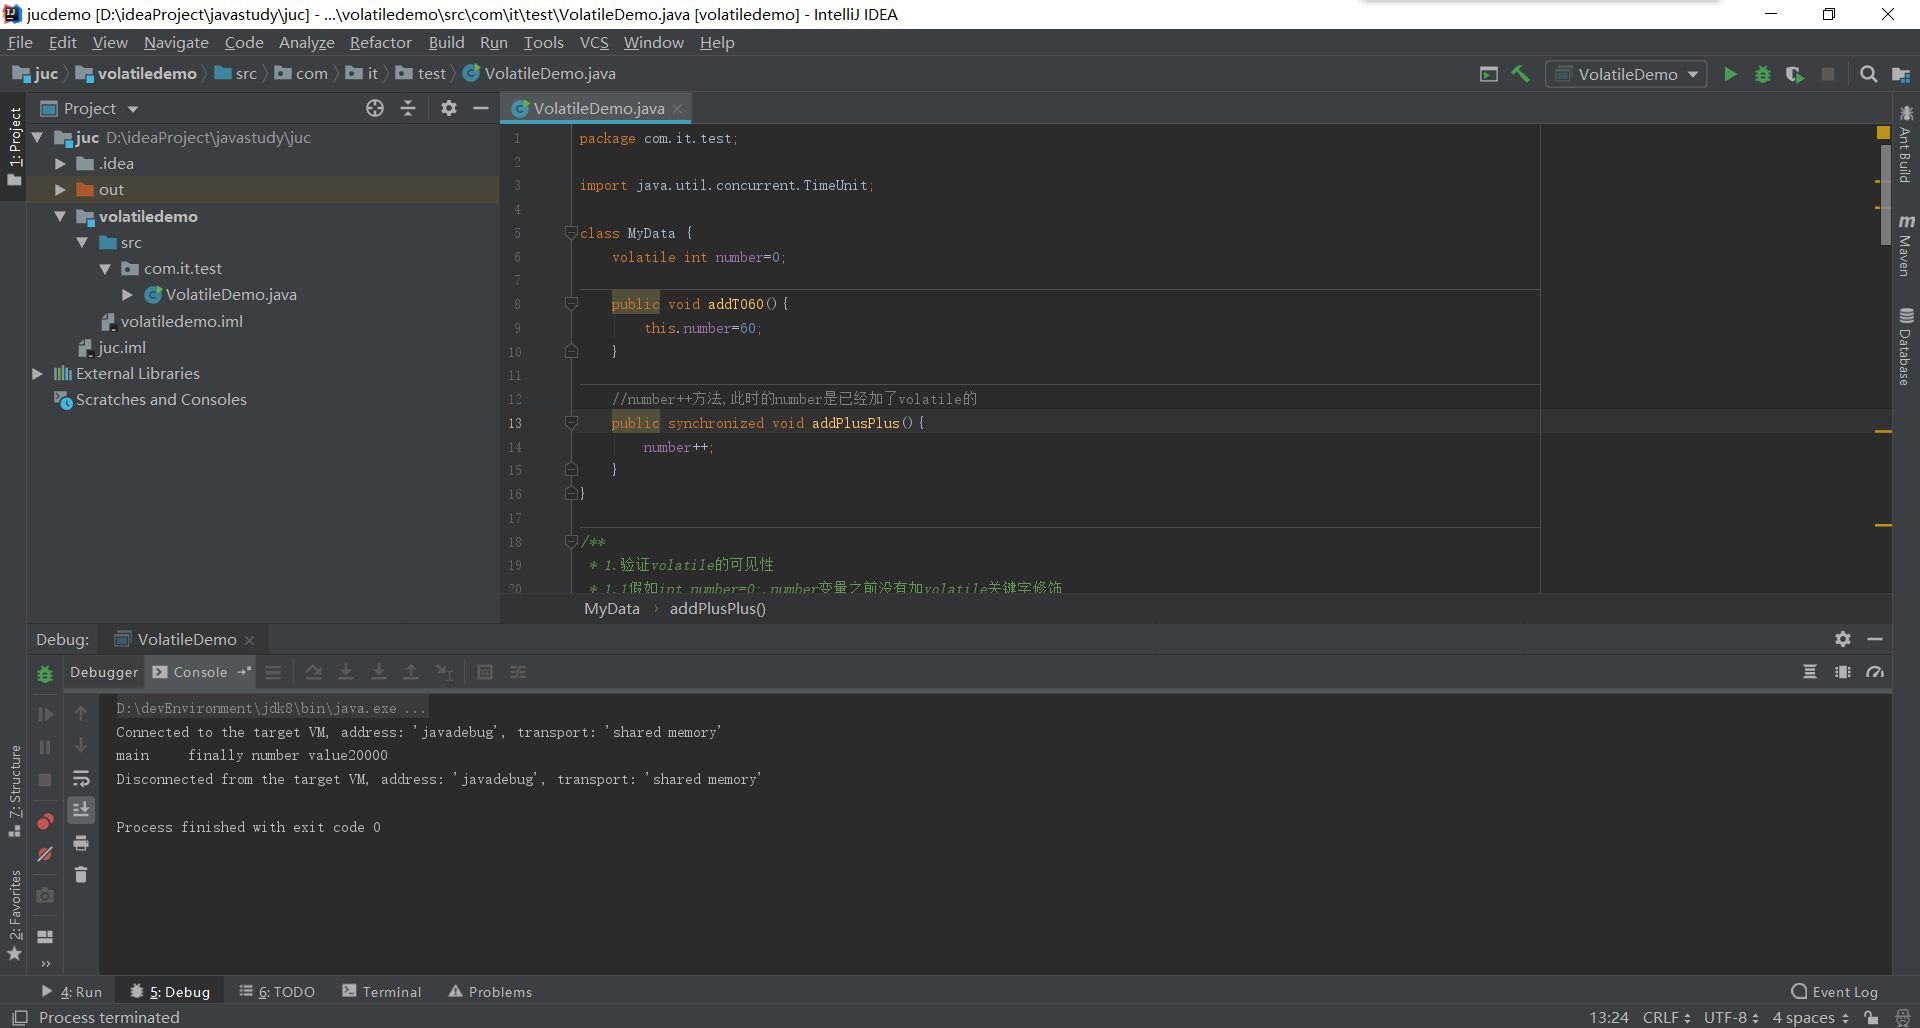Toggle scroll to end of console

click(81, 810)
